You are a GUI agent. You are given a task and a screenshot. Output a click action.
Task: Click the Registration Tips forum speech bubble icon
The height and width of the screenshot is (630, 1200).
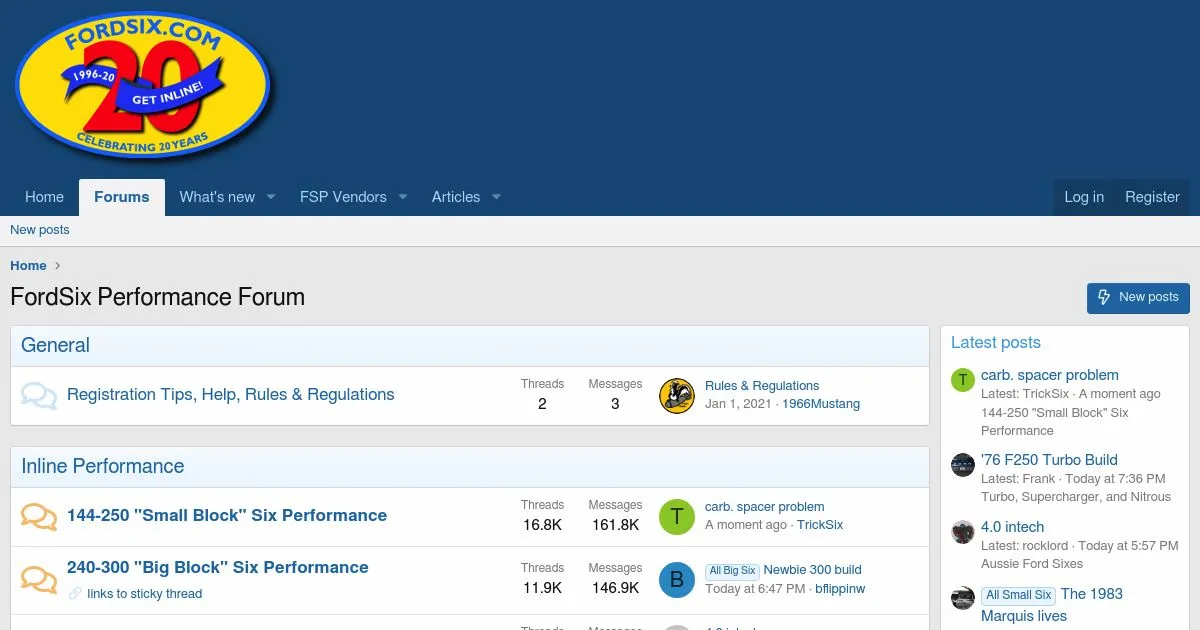(39, 396)
